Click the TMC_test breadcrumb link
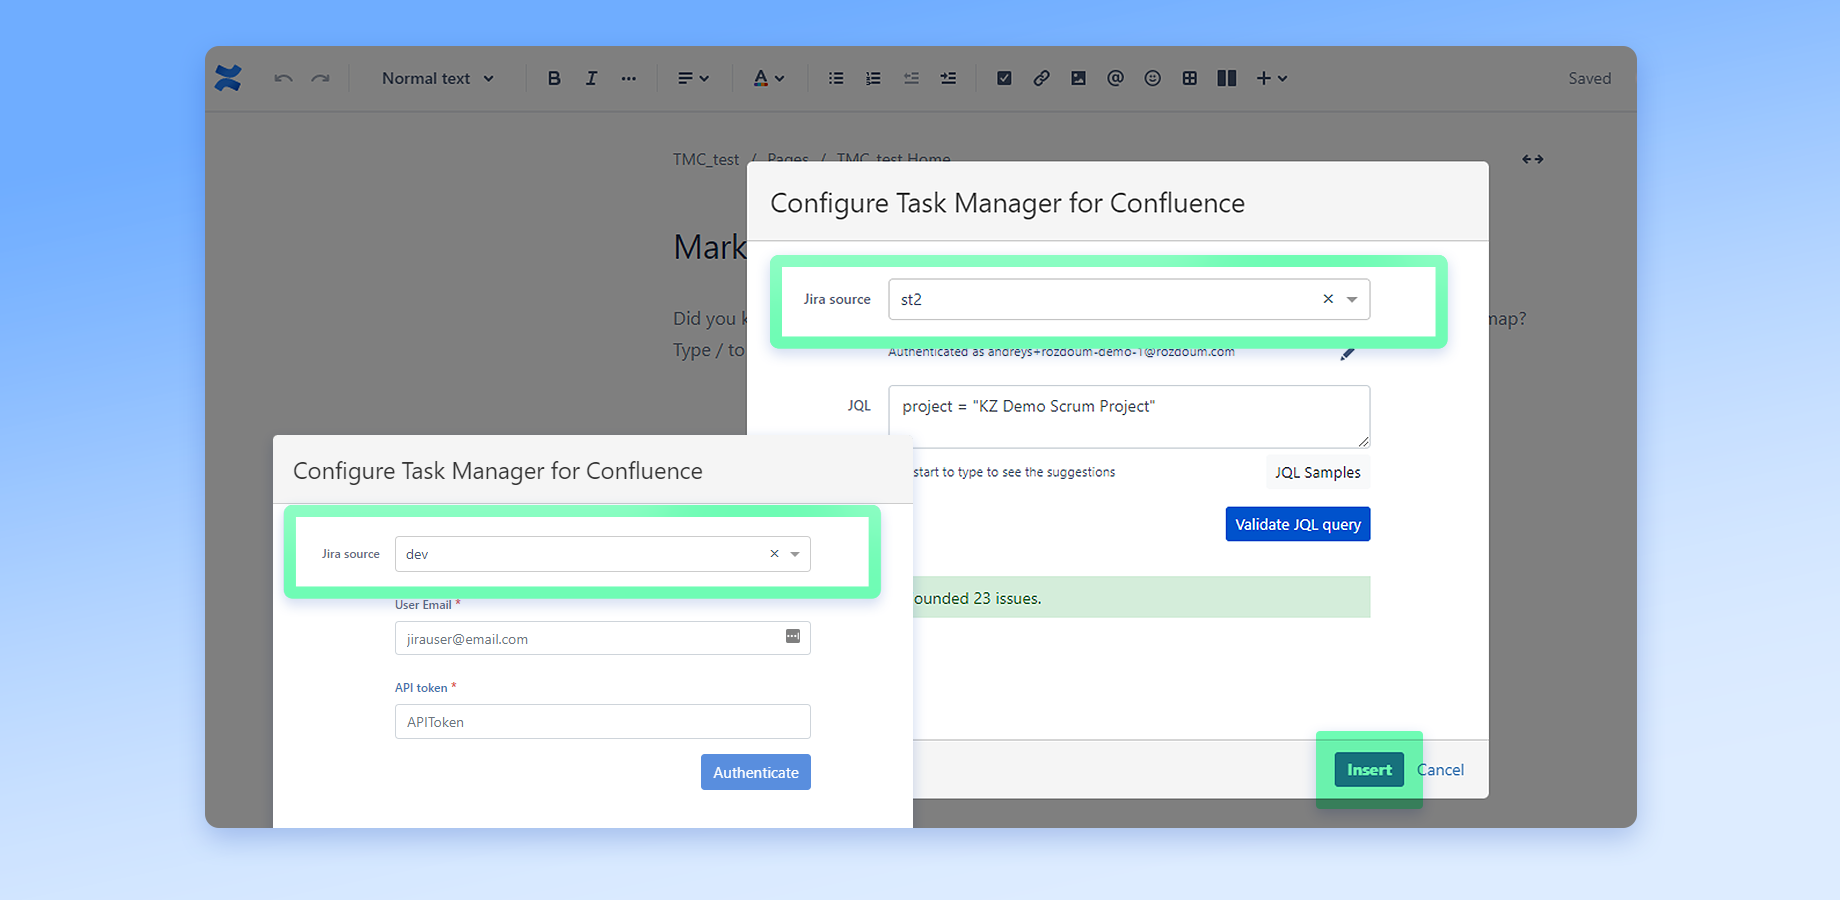Viewport: 1840px width, 900px height. (706, 159)
